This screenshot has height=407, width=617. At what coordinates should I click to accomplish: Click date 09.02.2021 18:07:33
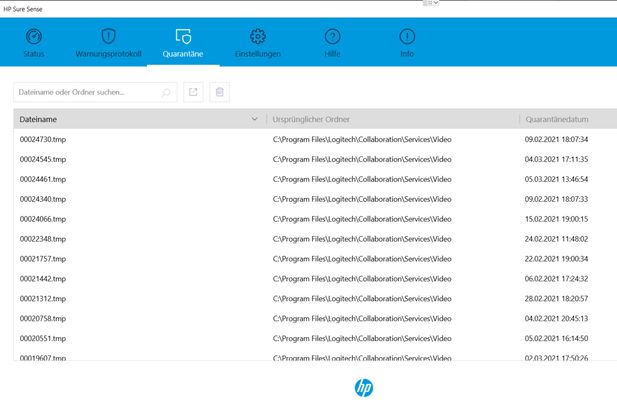[x=556, y=199]
